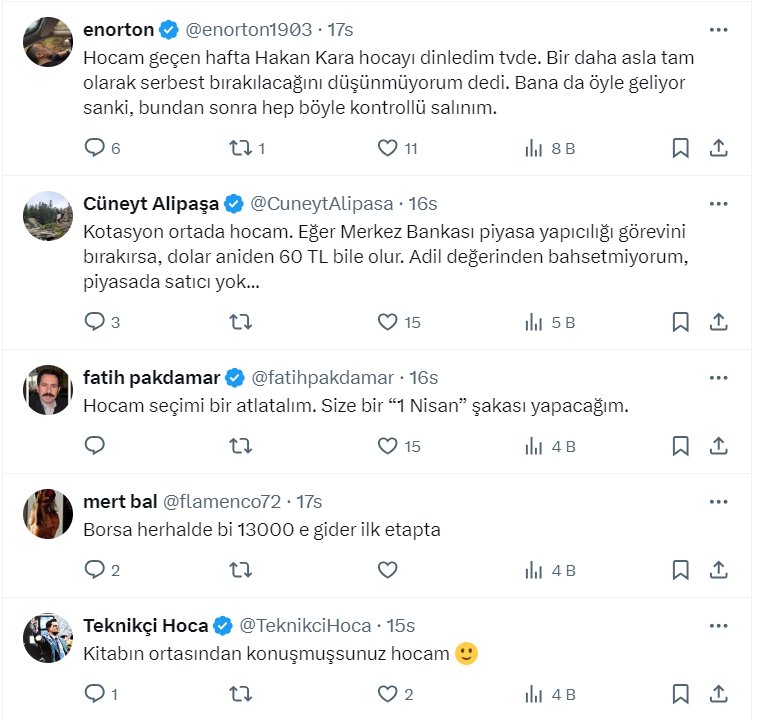This screenshot has height=720, width=757.
Task: Open enorton's profile picture
Action: tap(48, 42)
